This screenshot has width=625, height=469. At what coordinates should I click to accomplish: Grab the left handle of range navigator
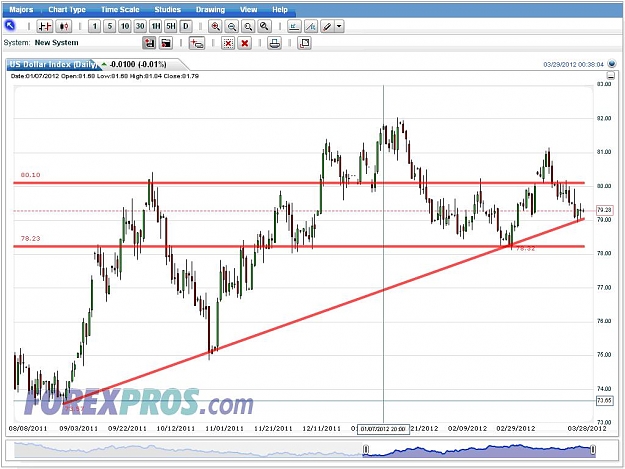(x=366, y=450)
